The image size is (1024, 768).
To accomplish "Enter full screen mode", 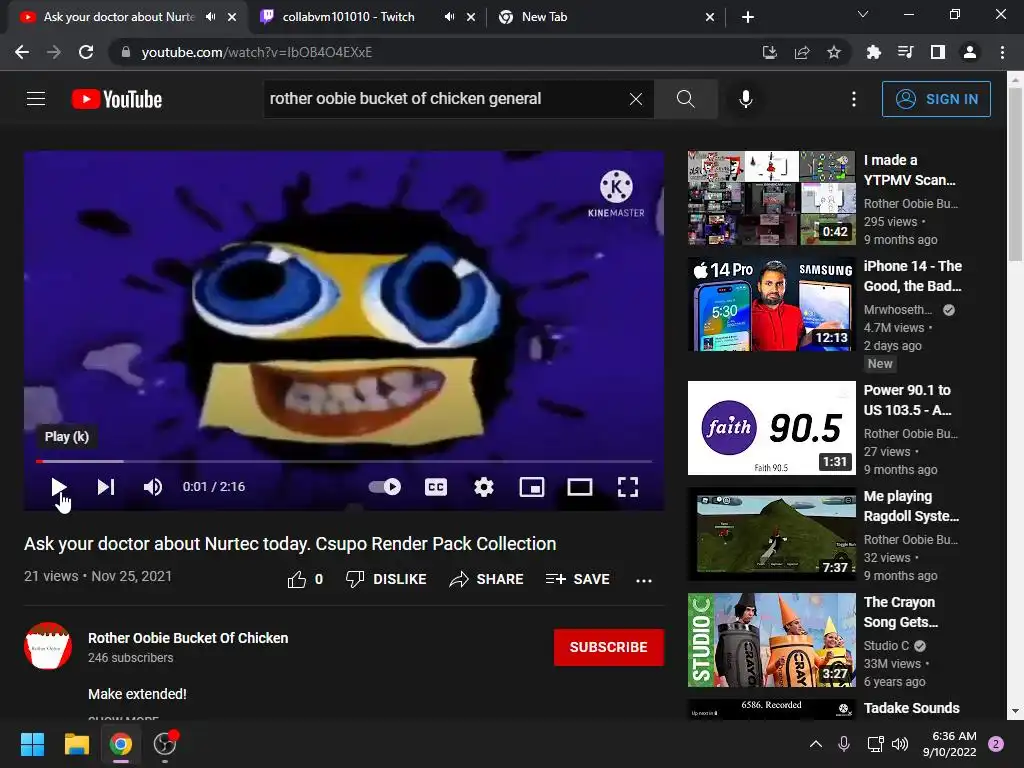I will point(628,487).
